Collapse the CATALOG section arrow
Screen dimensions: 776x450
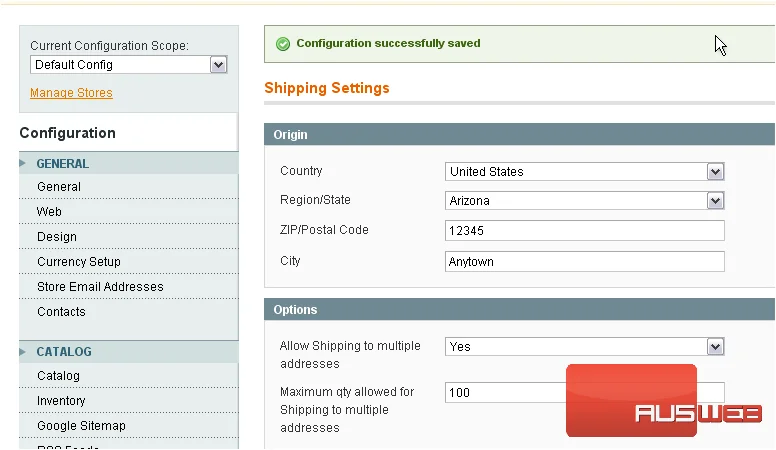[x=23, y=351]
